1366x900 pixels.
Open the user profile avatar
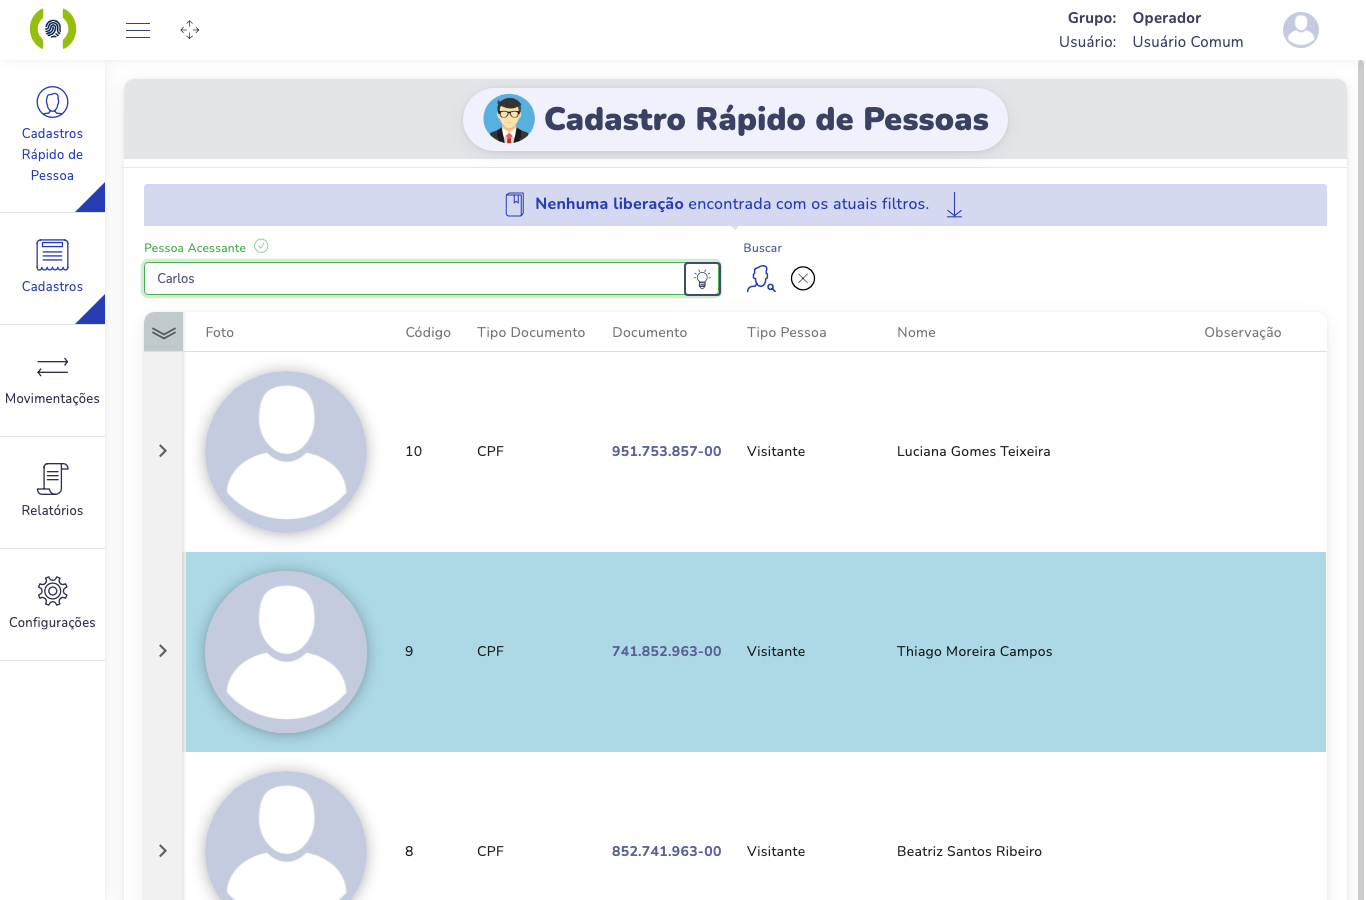(1301, 30)
